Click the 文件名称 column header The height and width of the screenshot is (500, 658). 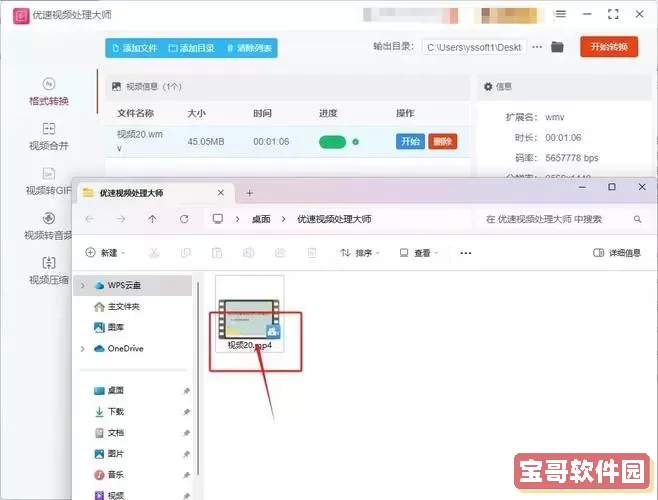pos(136,113)
